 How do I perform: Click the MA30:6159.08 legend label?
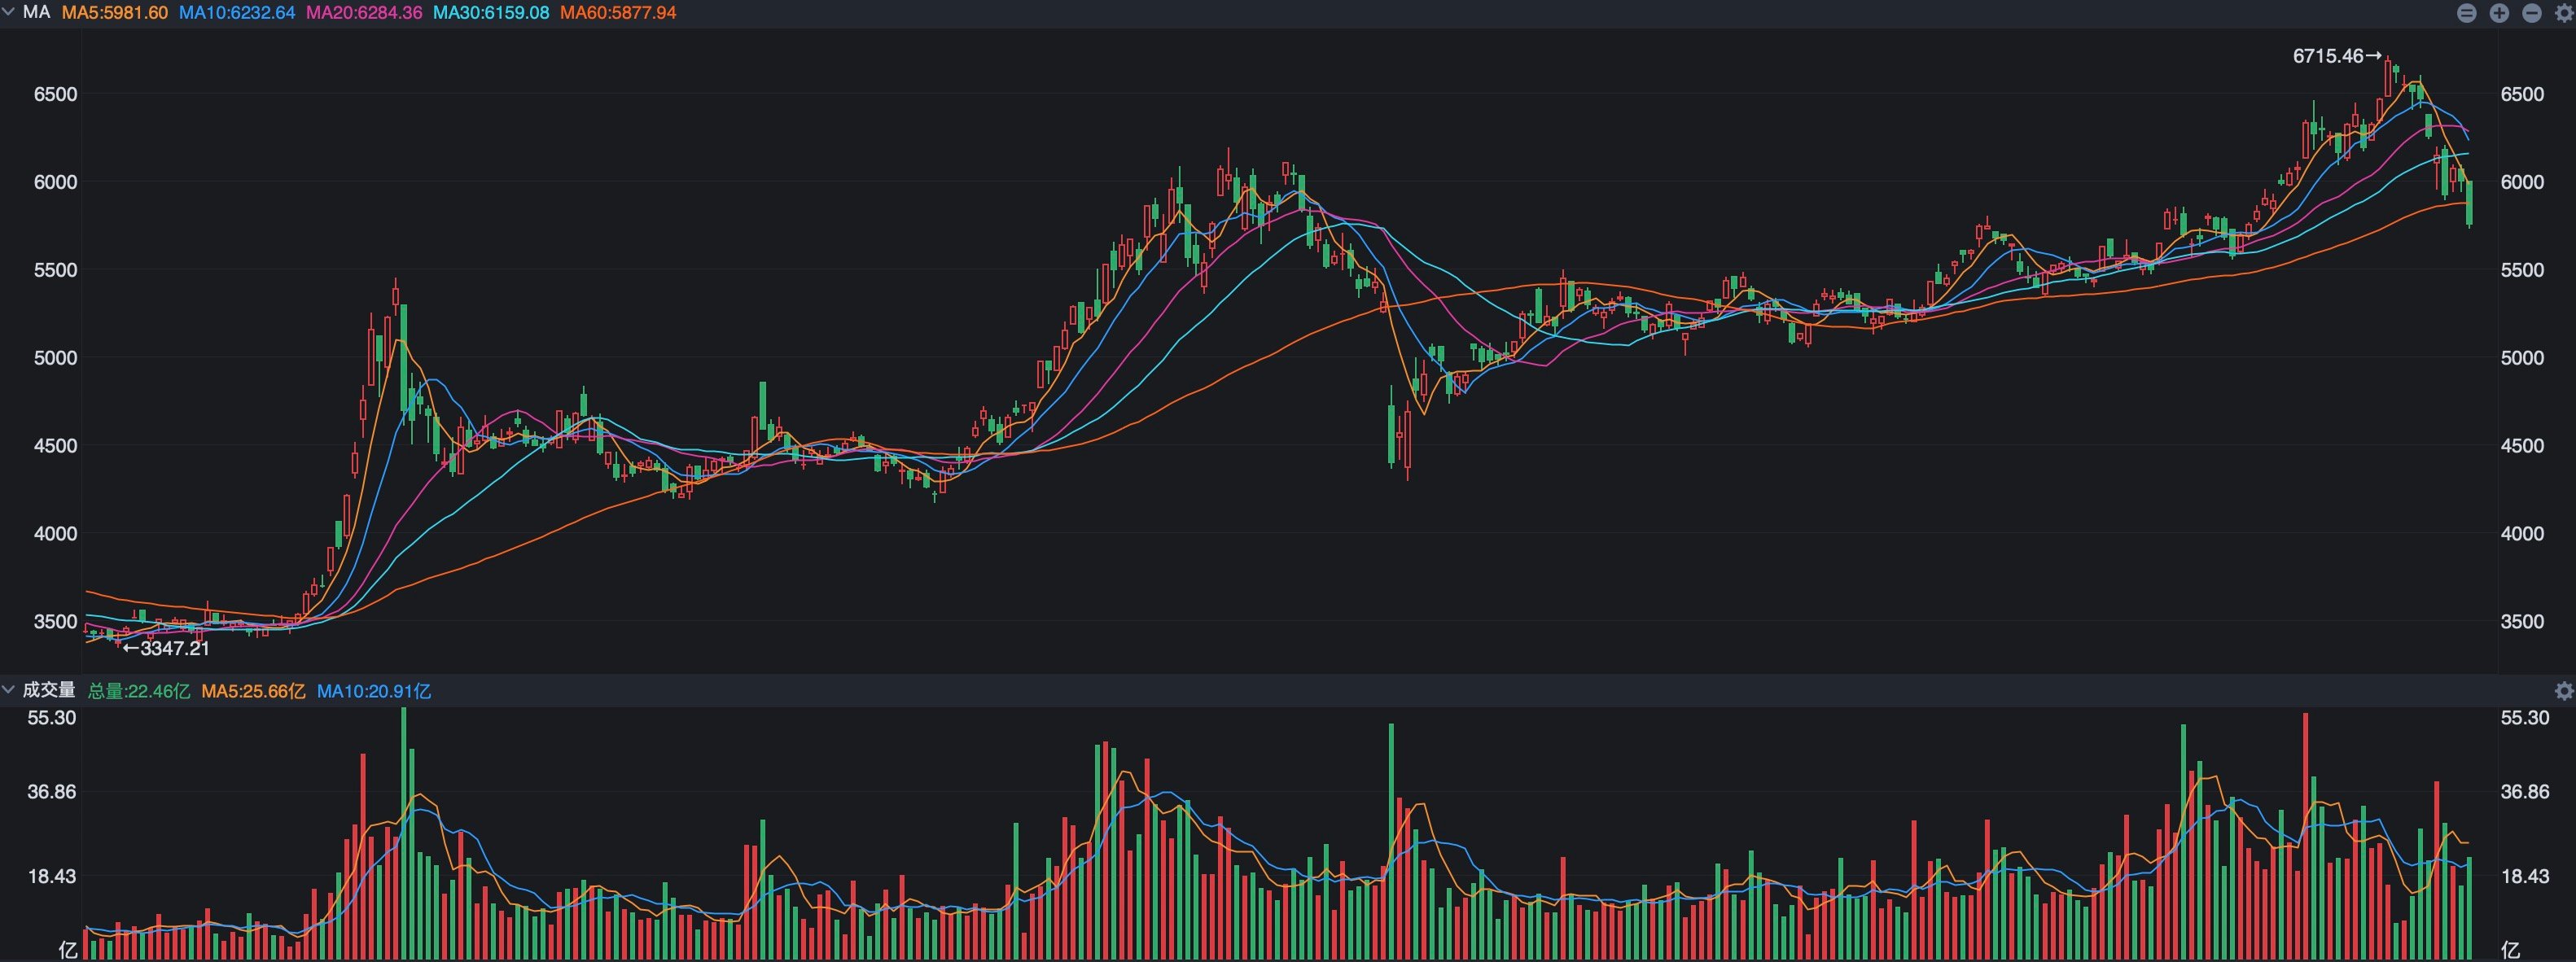pyautogui.click(x=491, y=13)
